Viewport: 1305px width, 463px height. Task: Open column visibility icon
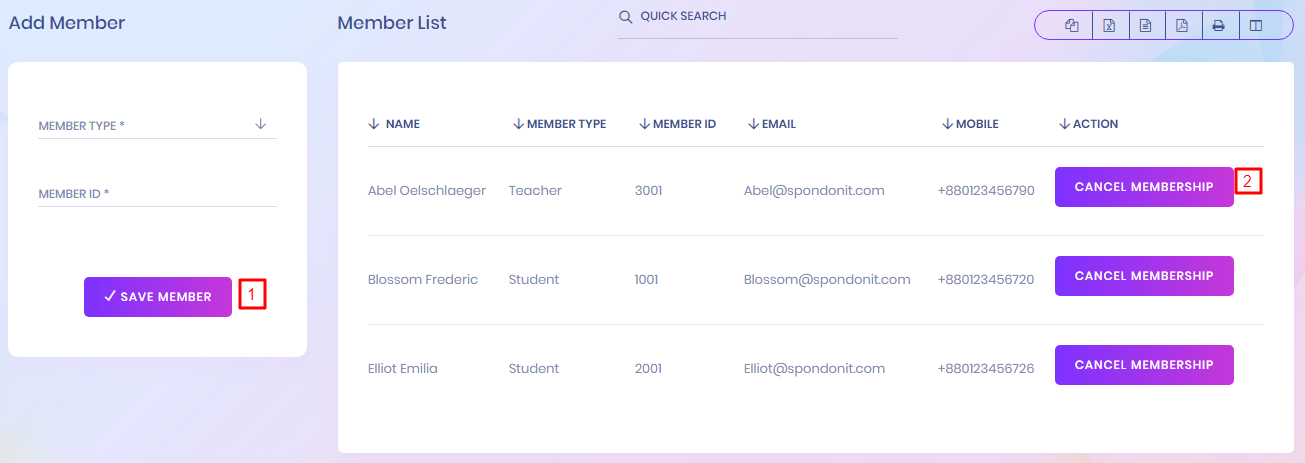(x=1254, y=26)
